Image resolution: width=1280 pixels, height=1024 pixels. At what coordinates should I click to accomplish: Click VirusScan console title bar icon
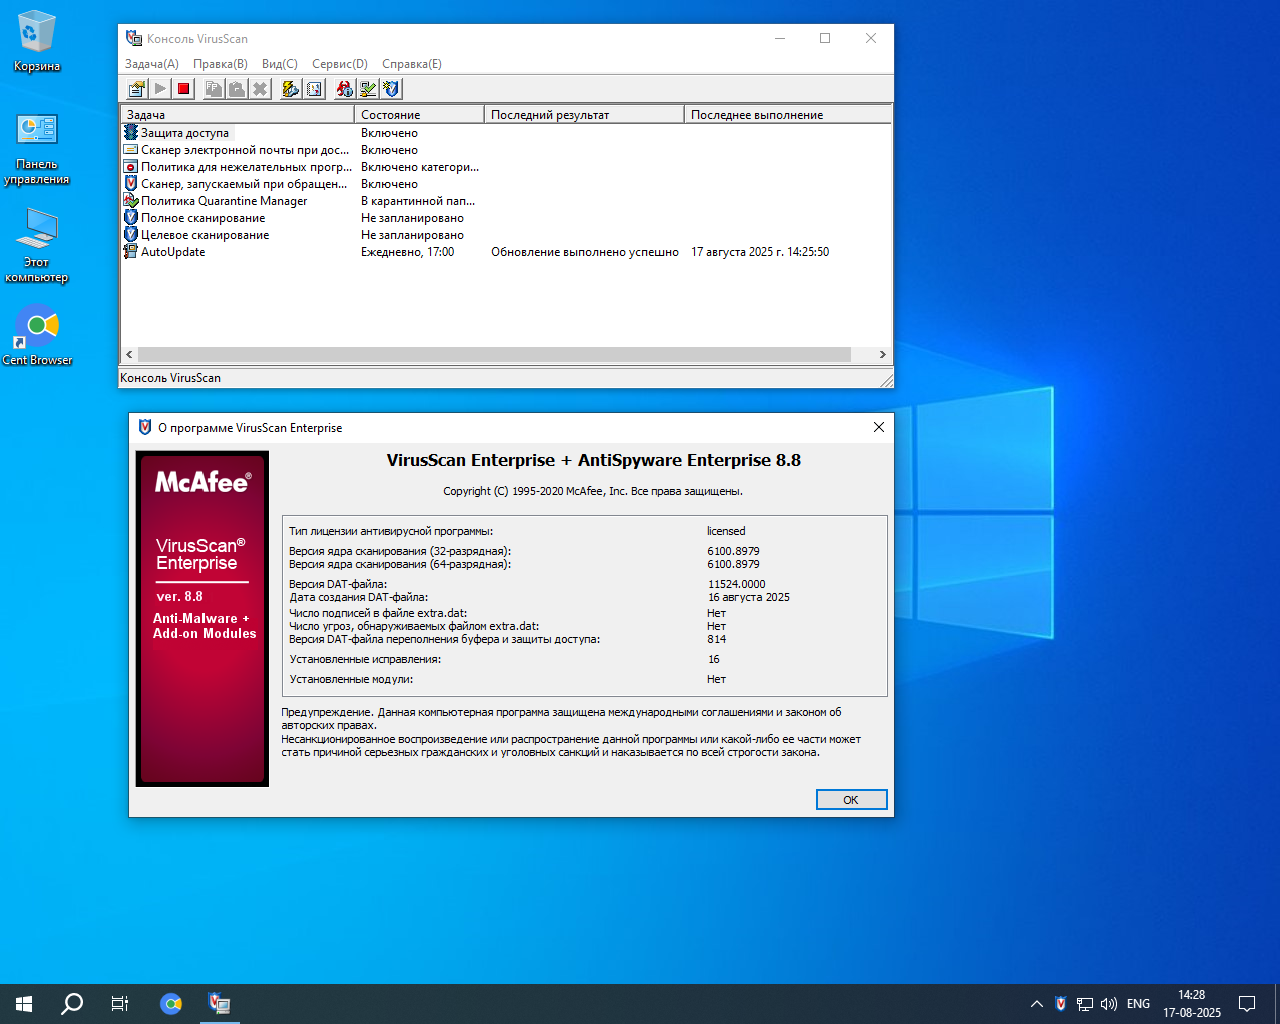pos(134,38)
